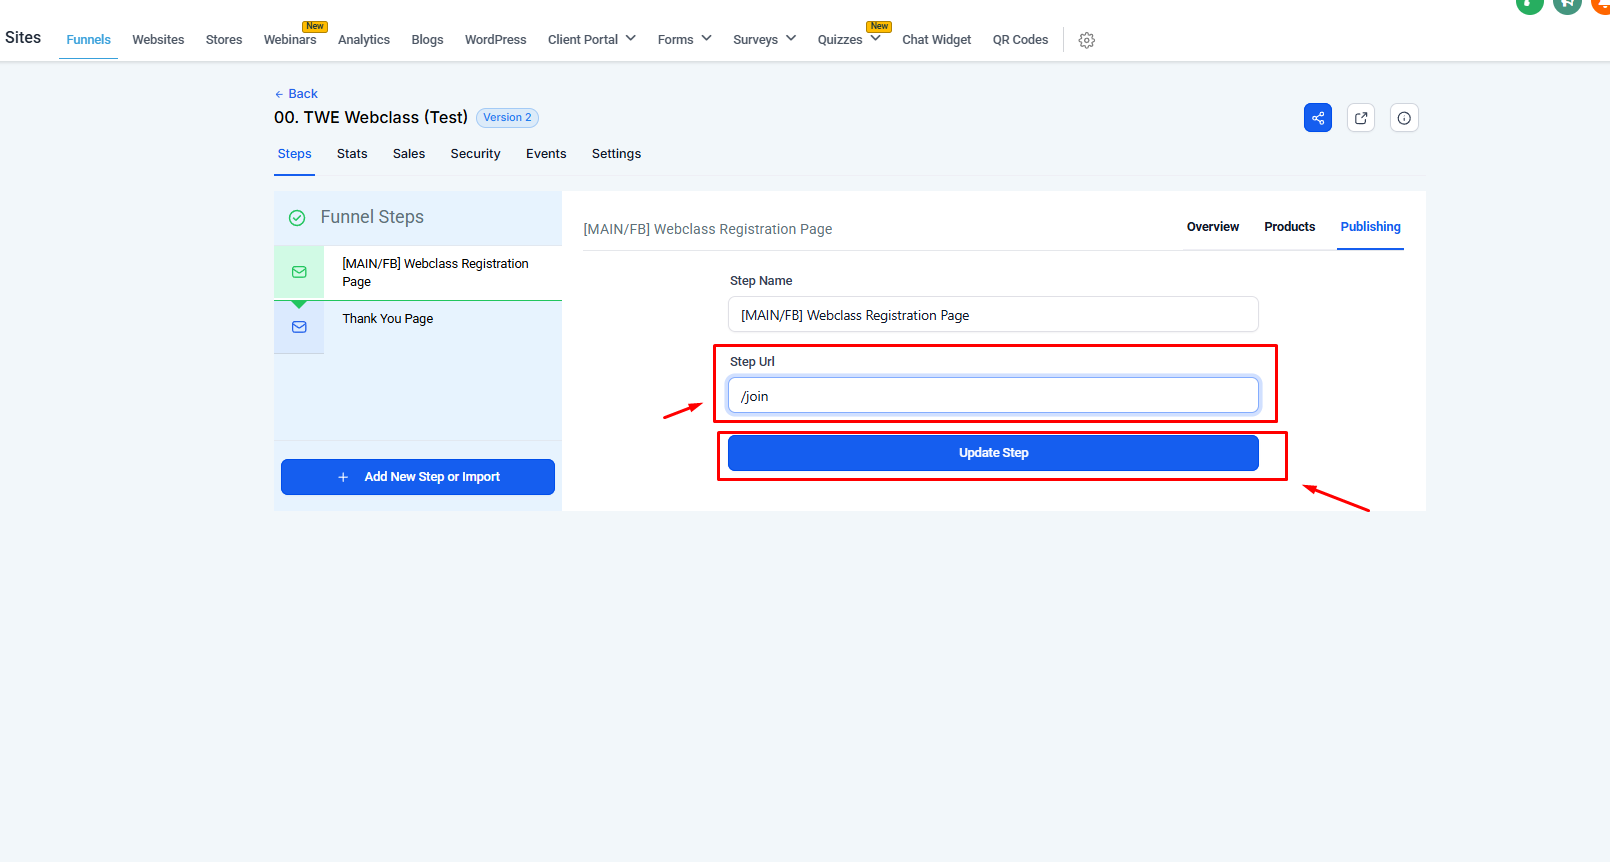Open funnel preview in new tab icon
The image size is (1610, 862).
click(x=1360, y=118)
